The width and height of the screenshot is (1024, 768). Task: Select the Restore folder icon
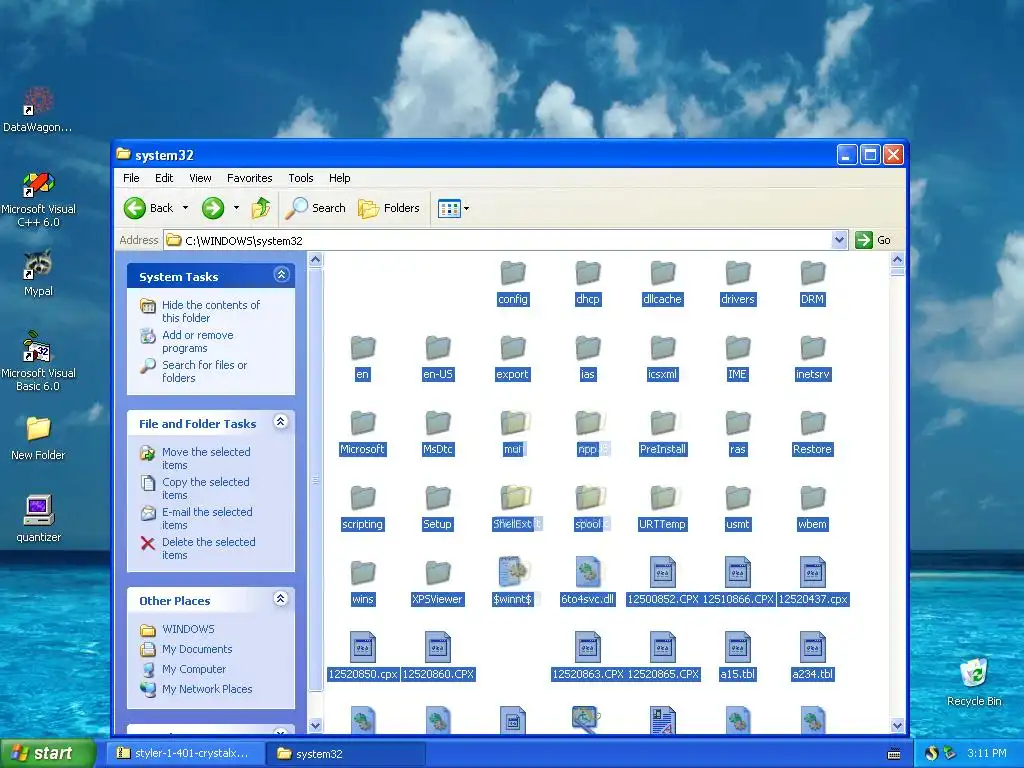[812, 423]
